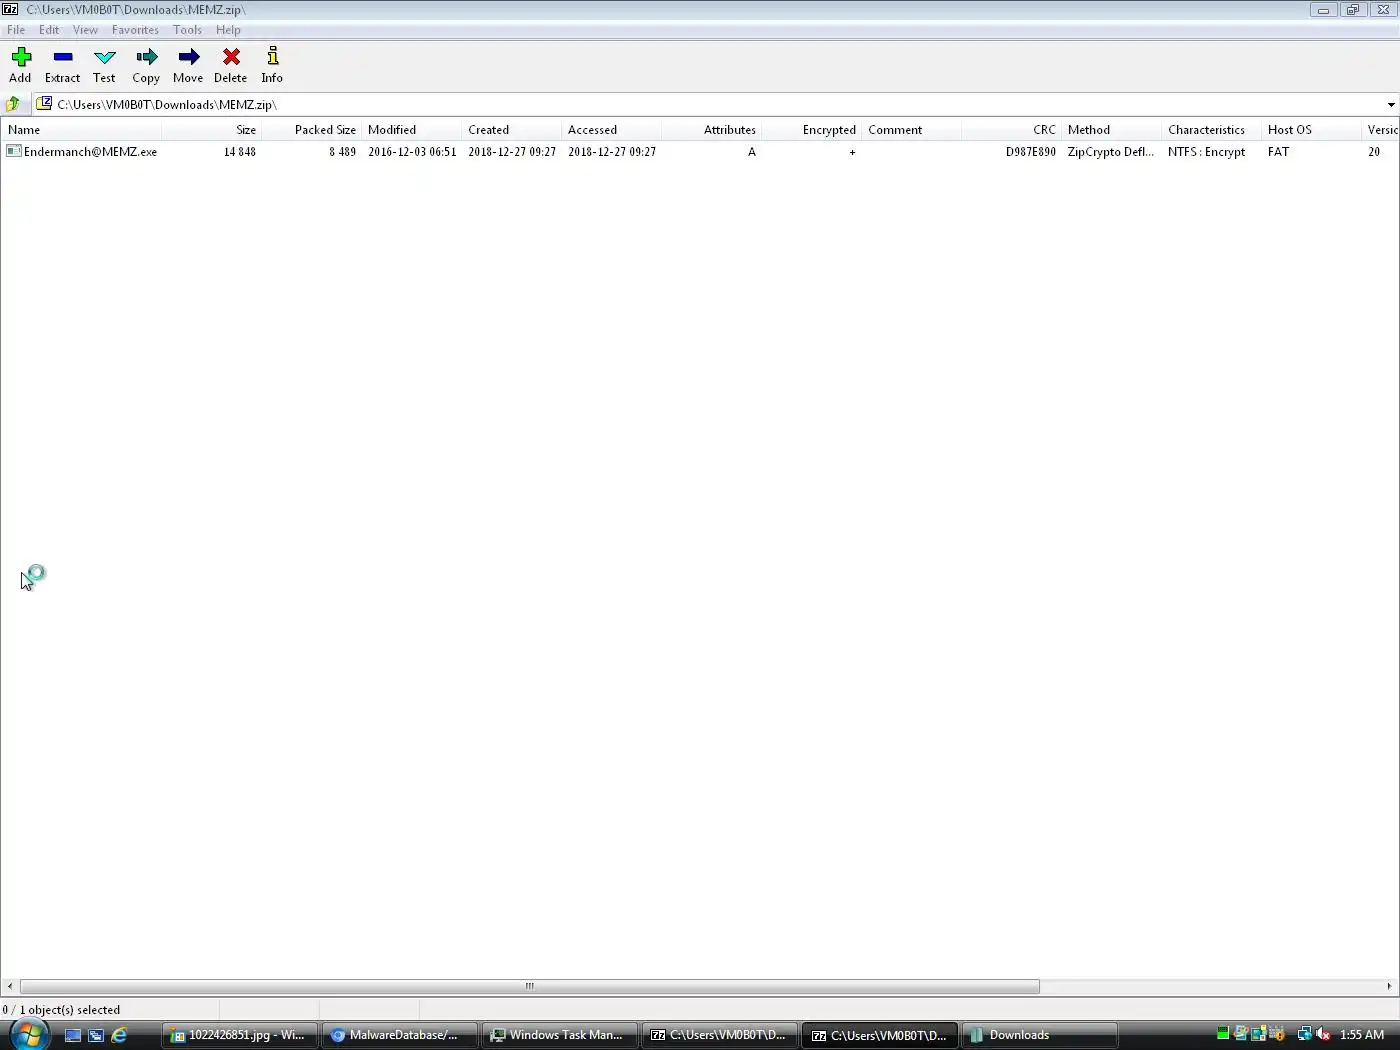Open the Help menu
Image resolution: width=1400 pixels, height=1050 pixels.
pos(228,30)
